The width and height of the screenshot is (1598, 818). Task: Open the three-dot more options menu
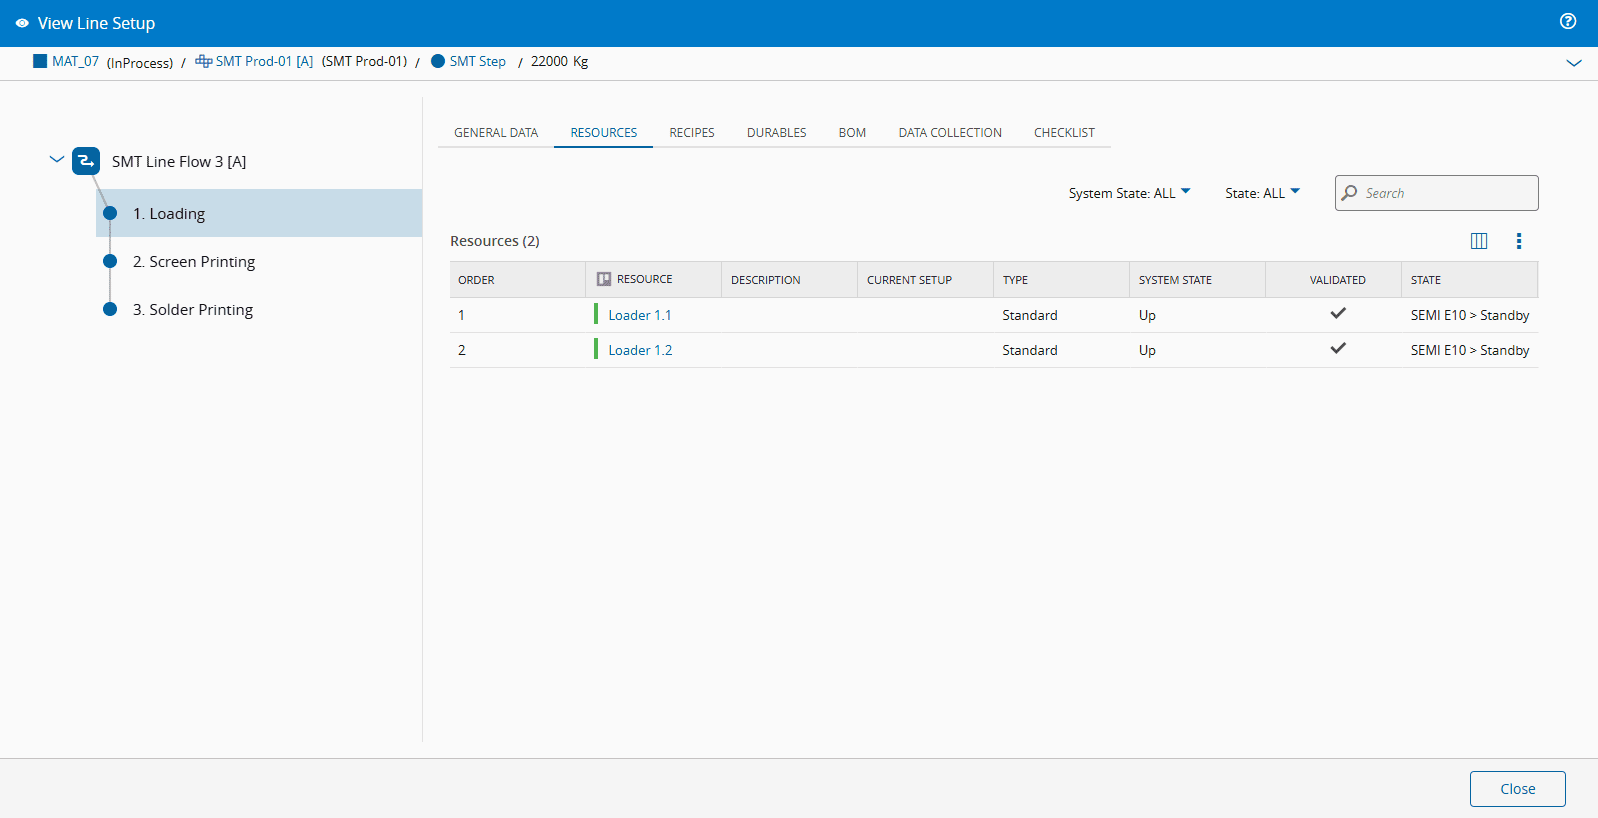coord(1518,241)
